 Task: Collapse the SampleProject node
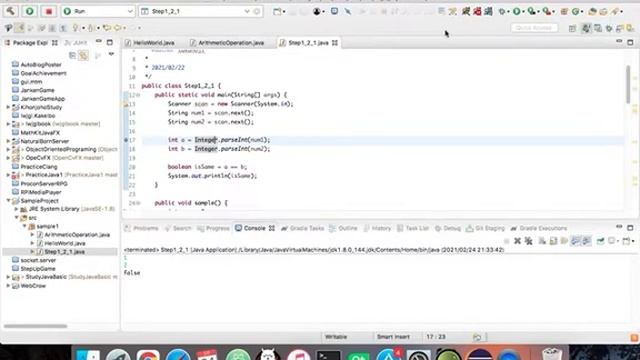[x=8, y=200]
